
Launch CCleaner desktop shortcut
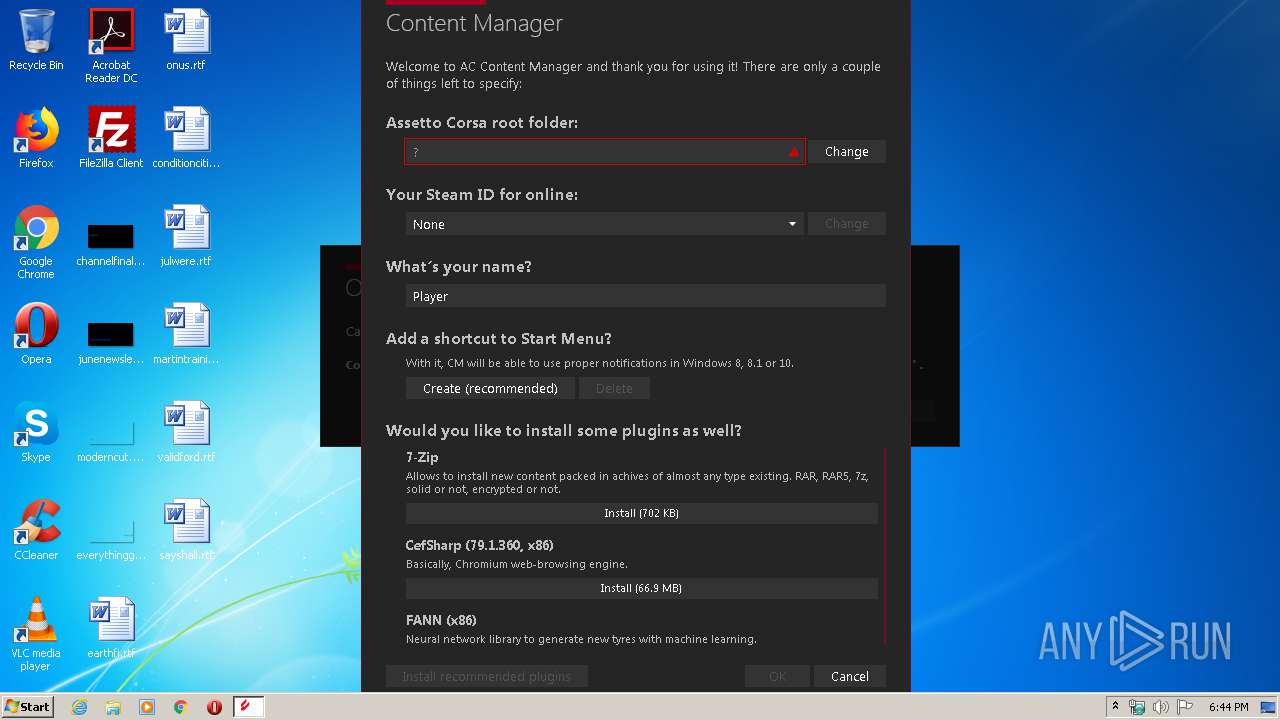coord(36,530)
